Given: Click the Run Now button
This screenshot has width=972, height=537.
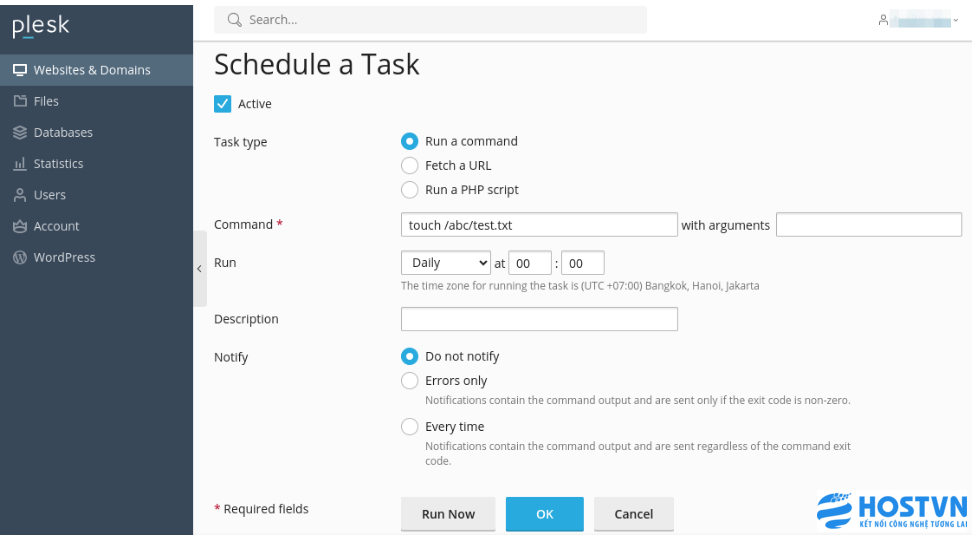Looking at the screenshot, I should [x=448, y=514].
